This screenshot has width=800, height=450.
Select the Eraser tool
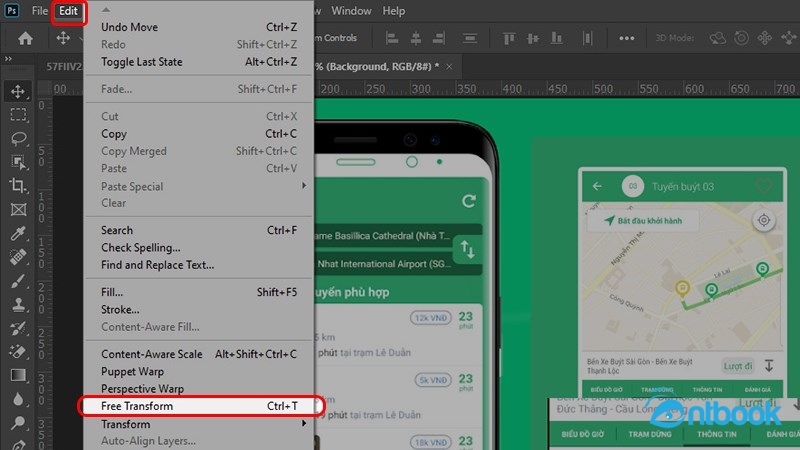click(x=18, y=352)
